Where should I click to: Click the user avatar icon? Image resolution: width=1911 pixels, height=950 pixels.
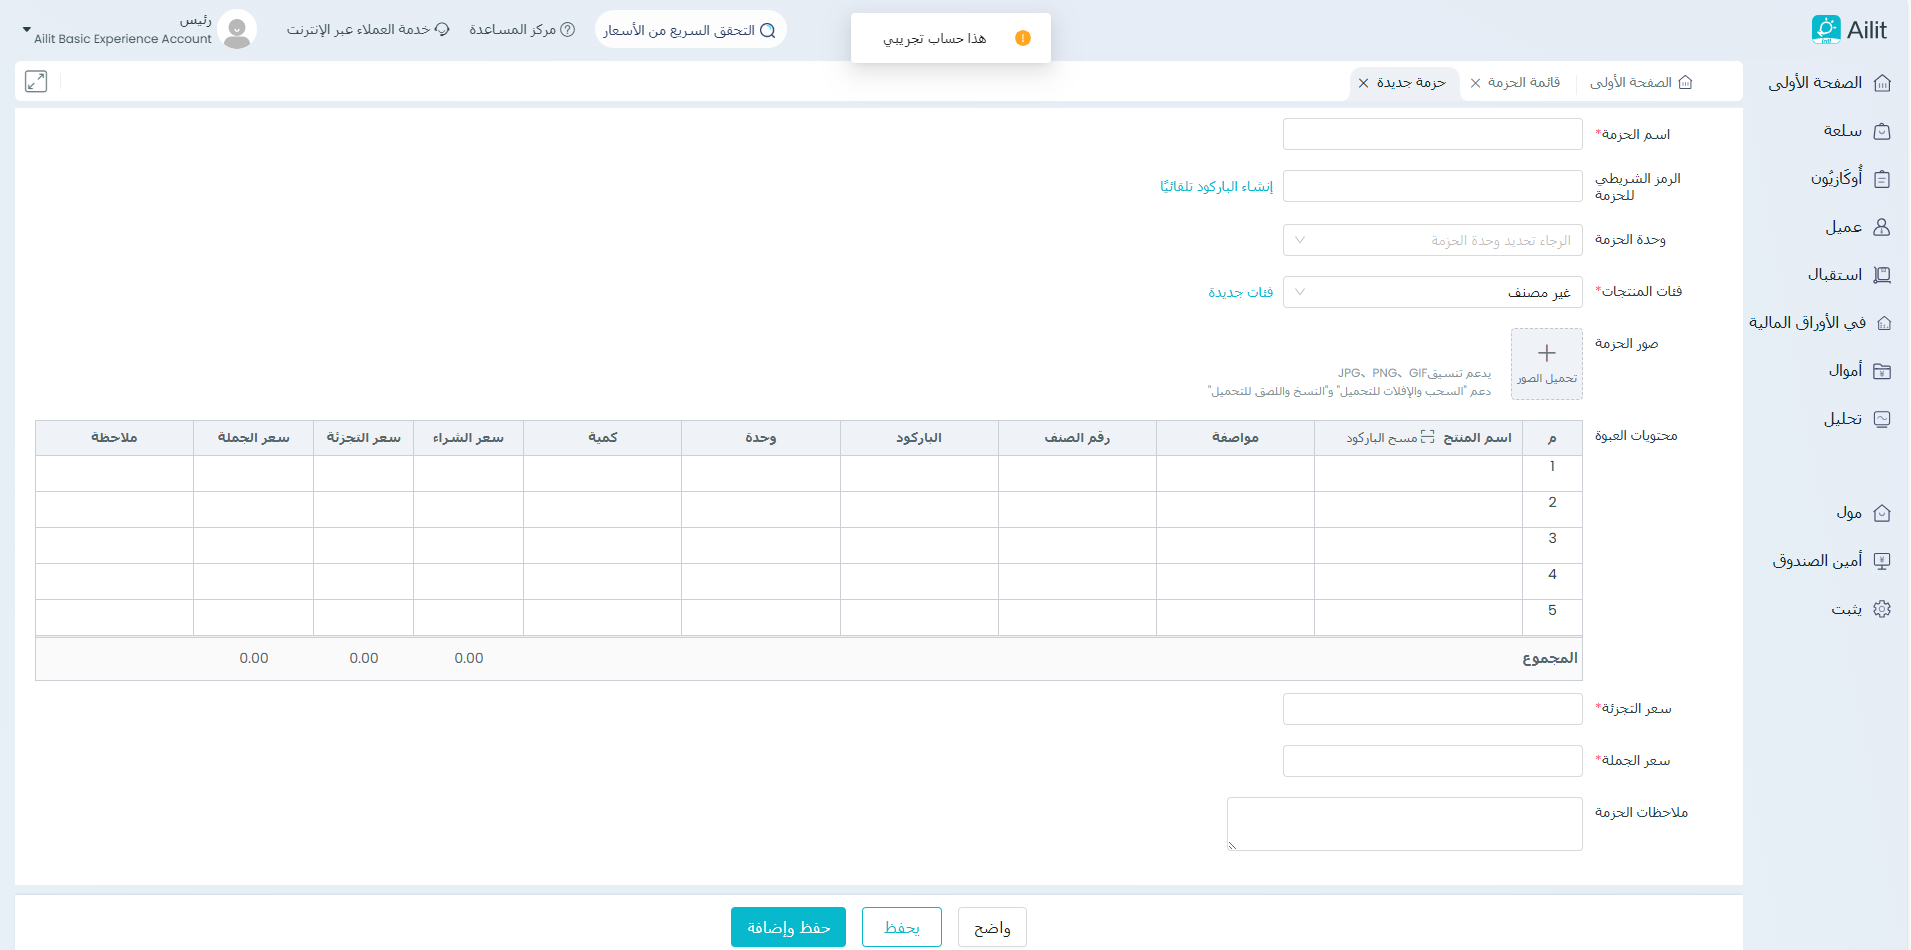pyautogui.click(x=237, y=30)
